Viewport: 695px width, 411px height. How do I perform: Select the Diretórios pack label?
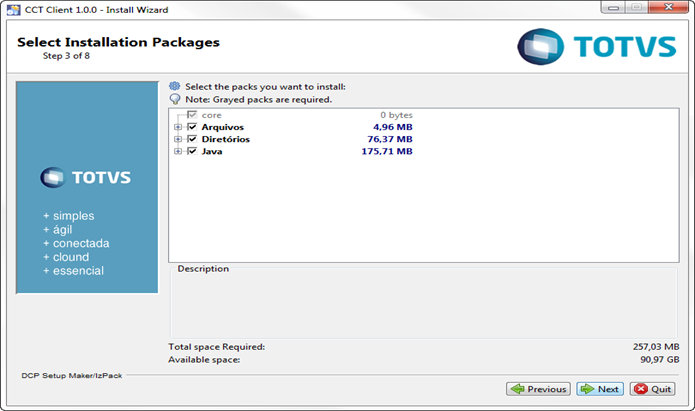coord(226,139)
